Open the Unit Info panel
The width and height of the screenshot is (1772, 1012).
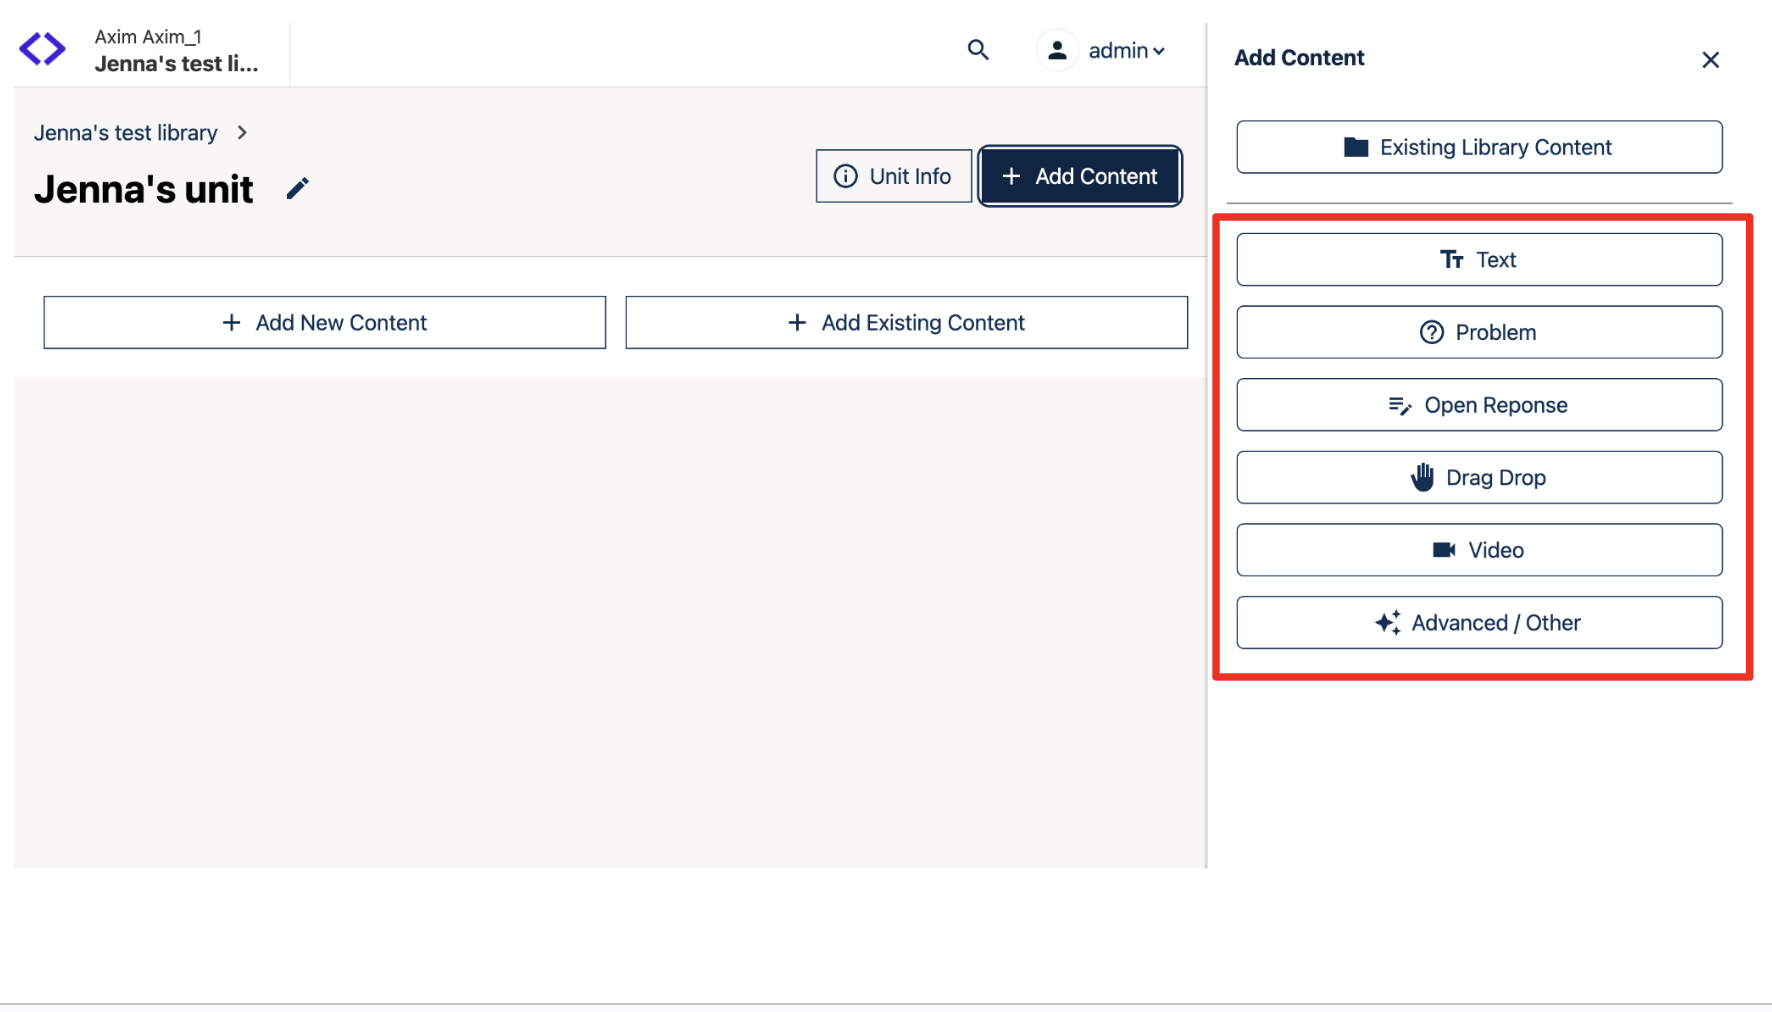pos(893,176)
